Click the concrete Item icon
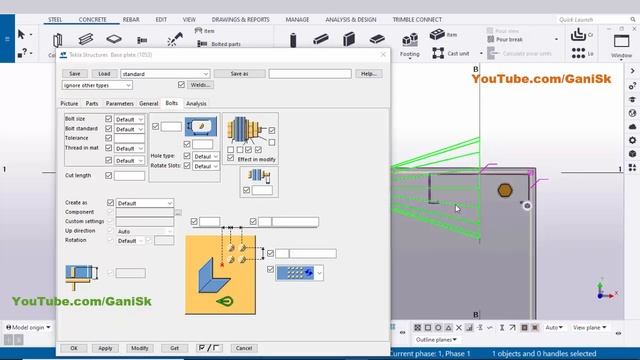 tap(437, 34)
